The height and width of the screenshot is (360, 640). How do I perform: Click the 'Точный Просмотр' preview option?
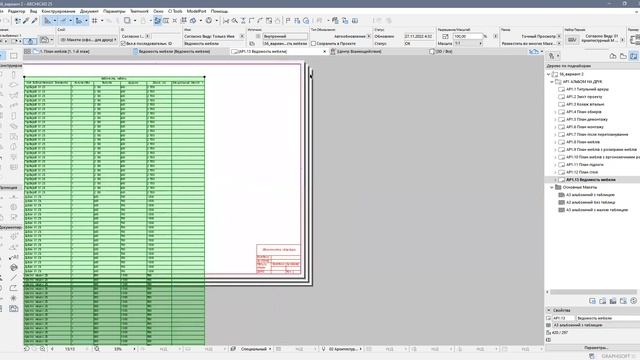(x=538, y=36)
